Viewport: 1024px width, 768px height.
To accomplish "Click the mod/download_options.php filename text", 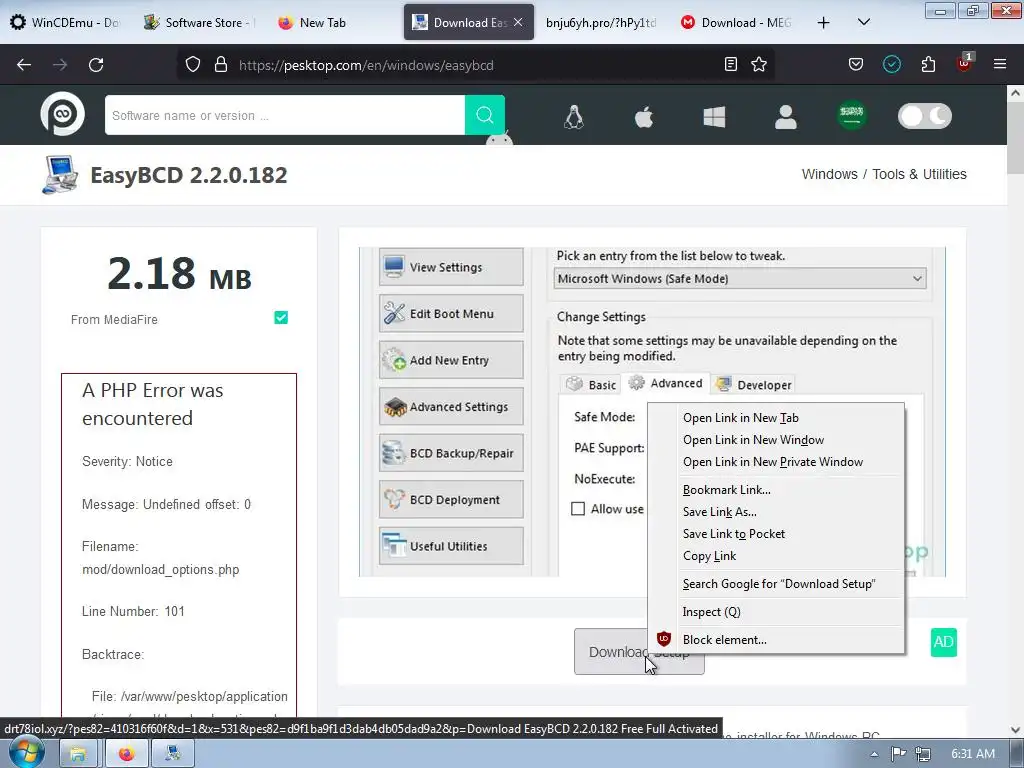I will tap(161, 569).
